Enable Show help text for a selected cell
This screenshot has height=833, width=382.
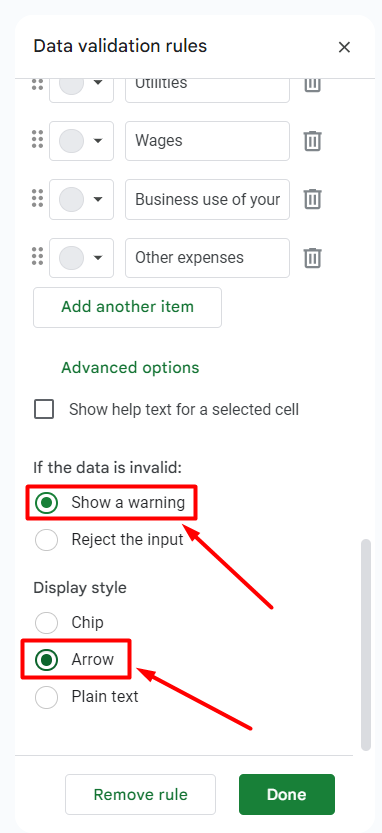(44, 410)
